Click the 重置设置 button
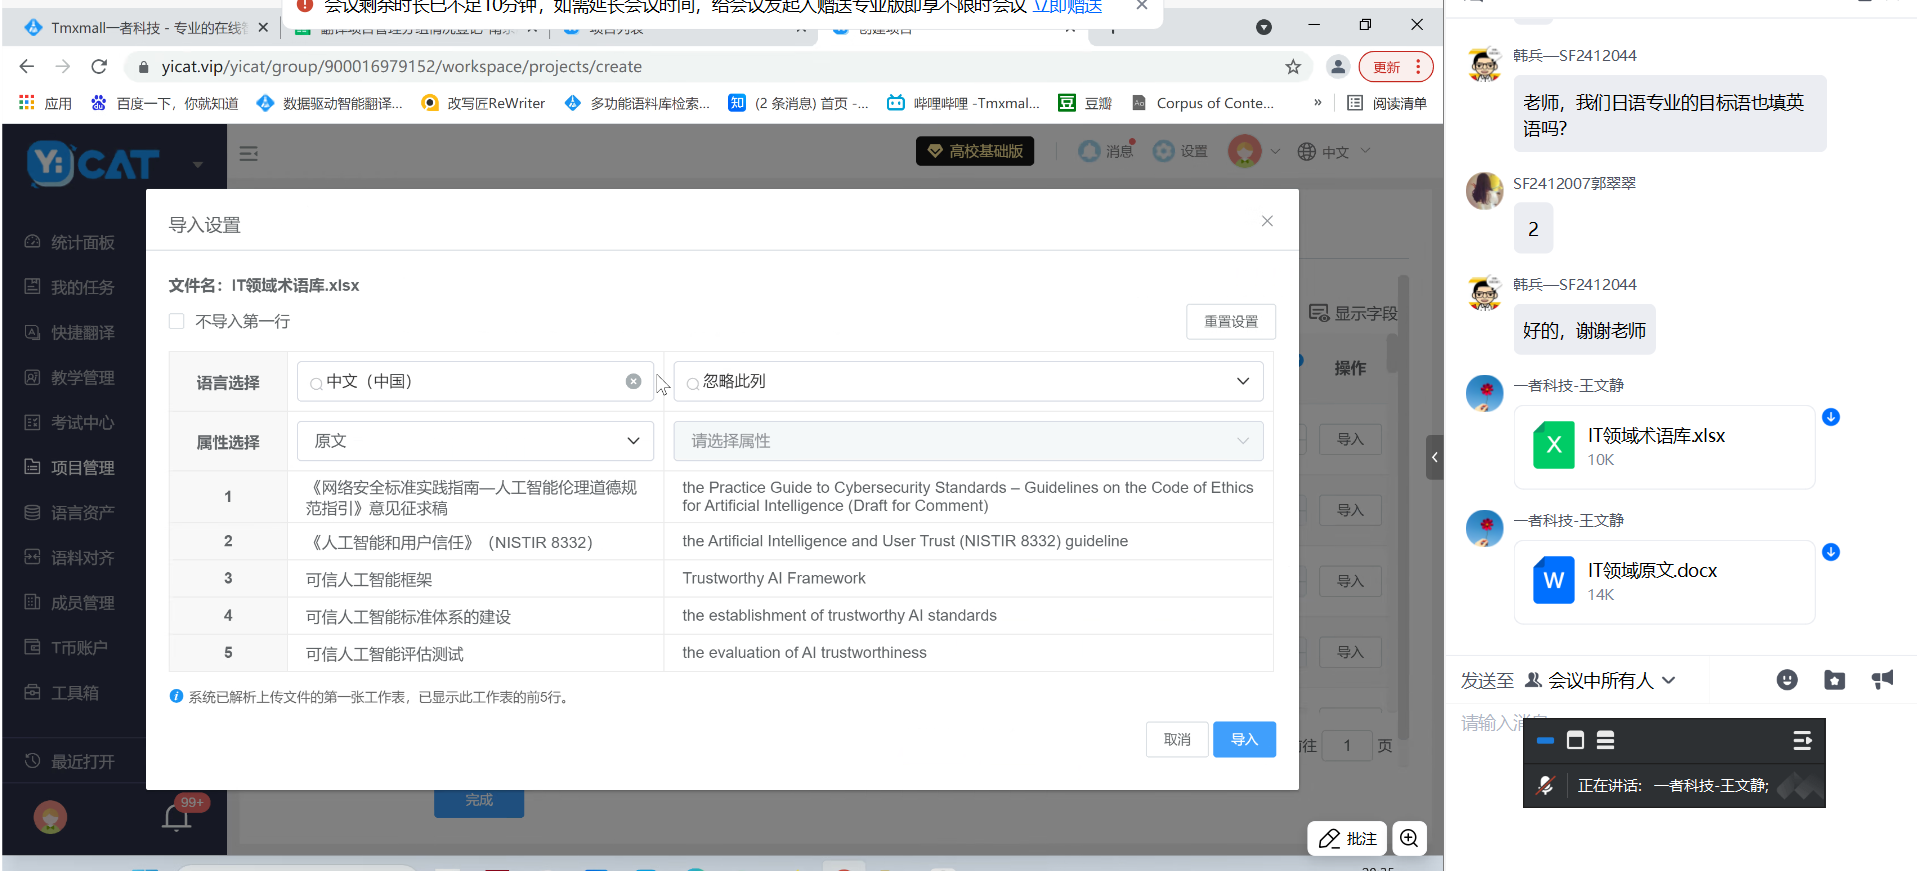 tap(1230, 321)
